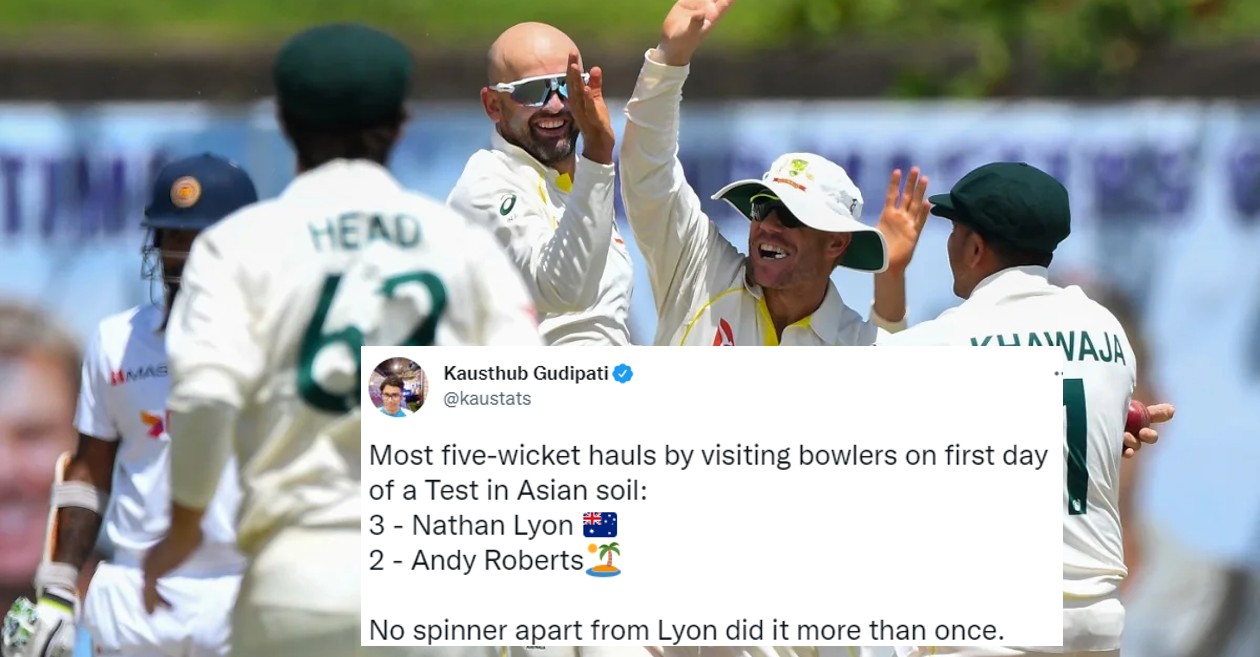Select the line '2 - Andy Roberts'
This screenshot has width=1260, height=657.
point(476,561)
